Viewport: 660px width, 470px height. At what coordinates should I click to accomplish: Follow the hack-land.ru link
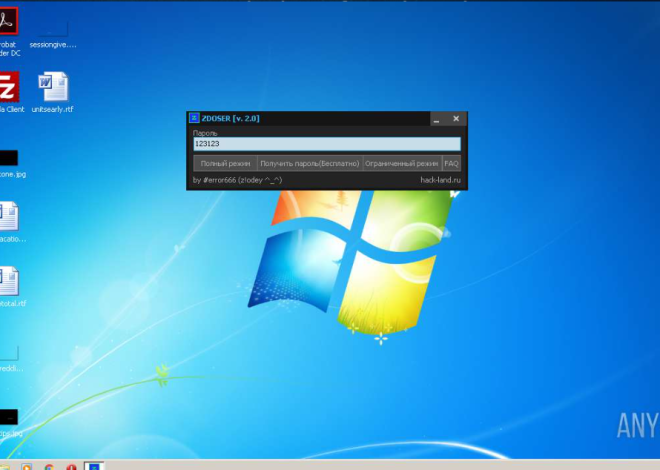(x=440, y=180)
